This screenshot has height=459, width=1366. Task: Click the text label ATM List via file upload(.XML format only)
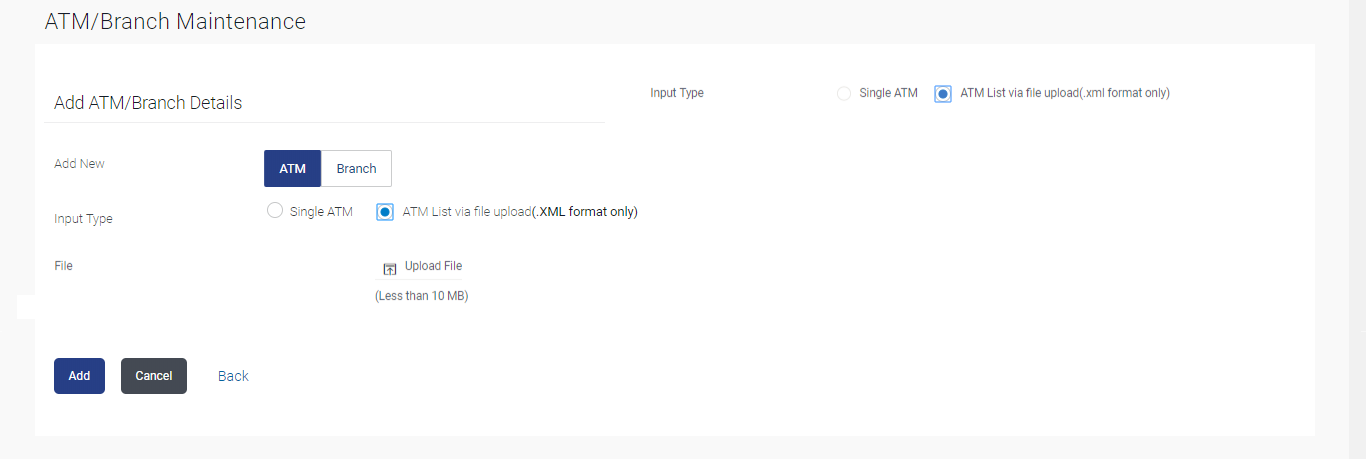tap(520, 212)
